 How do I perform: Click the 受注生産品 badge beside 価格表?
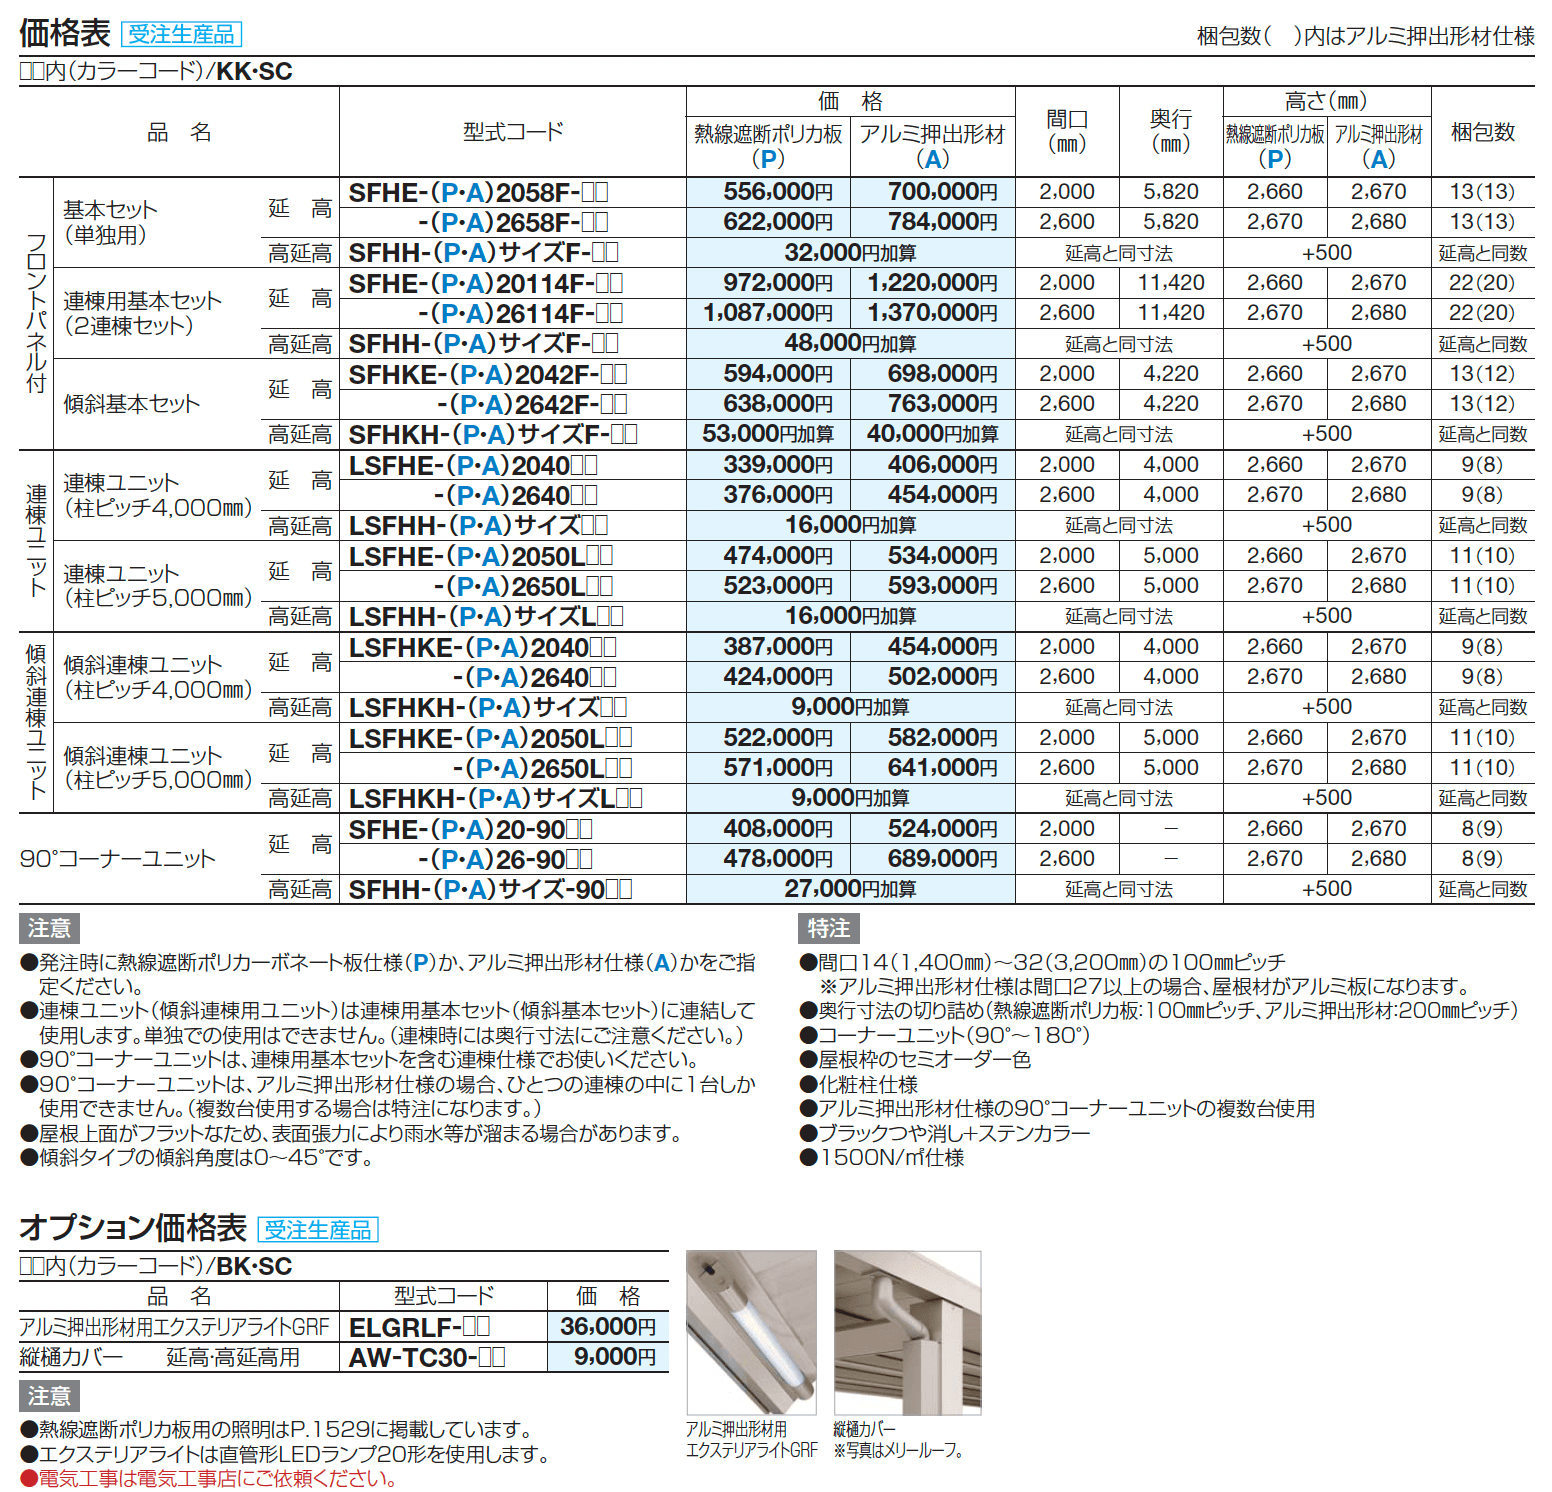pos(181,34)
